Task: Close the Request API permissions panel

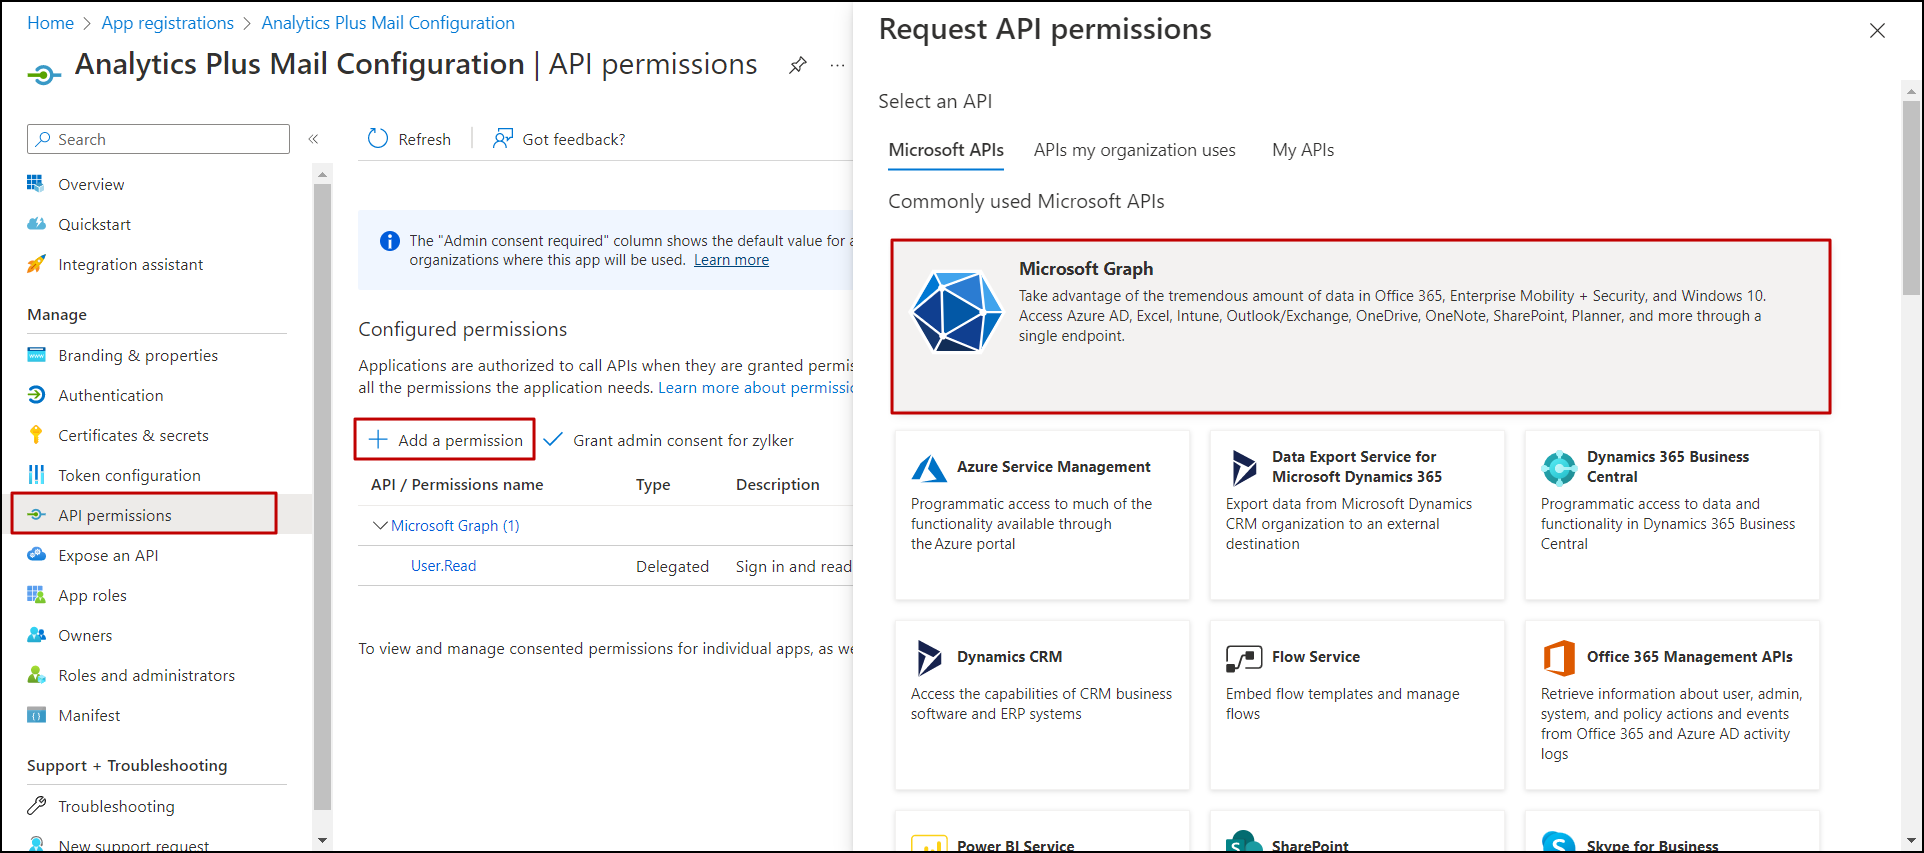Action: pos(1877,31)
